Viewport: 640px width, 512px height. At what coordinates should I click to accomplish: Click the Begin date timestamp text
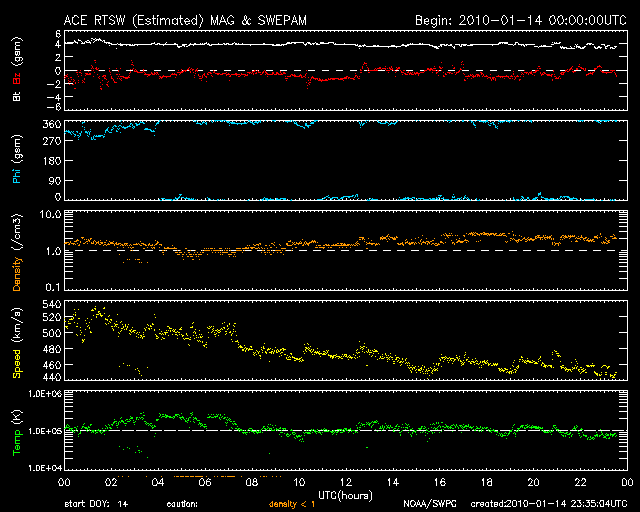click(519, 19)
